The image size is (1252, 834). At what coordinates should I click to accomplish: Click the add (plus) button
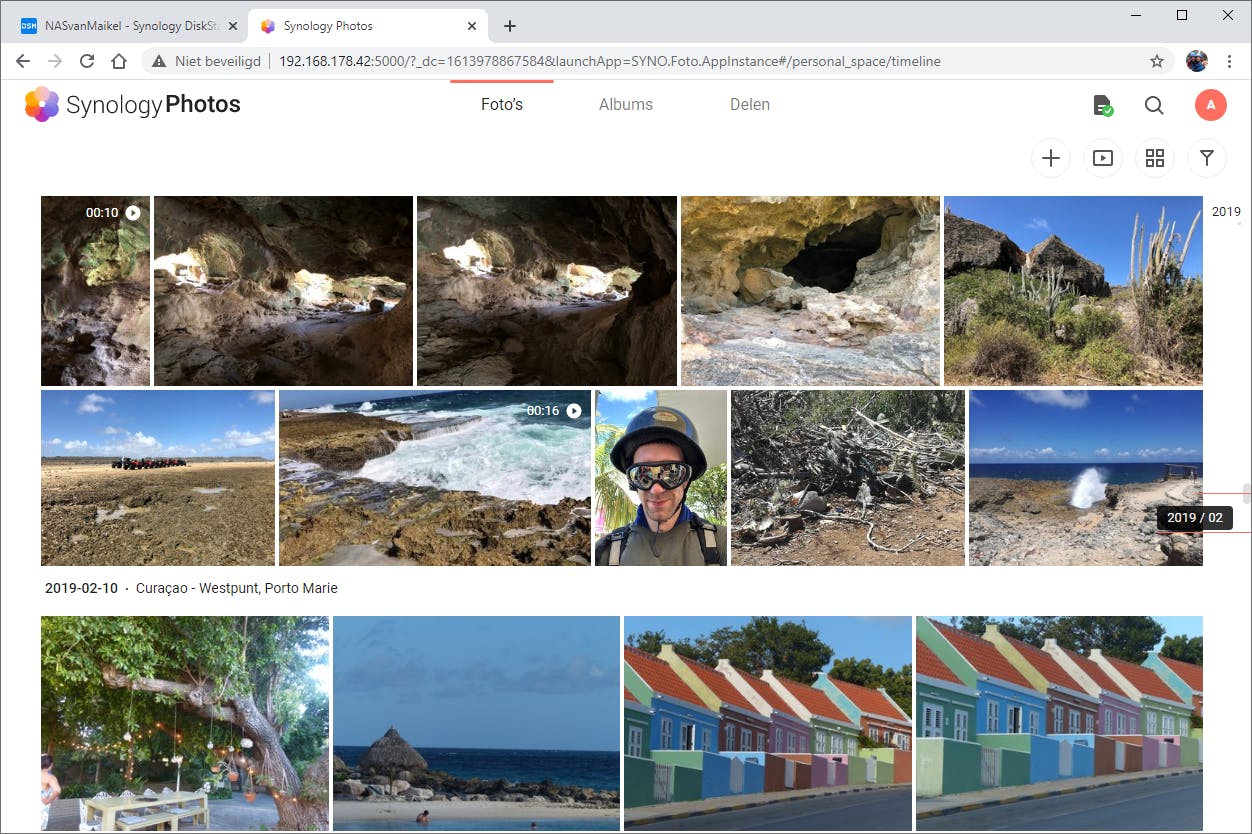pyautogui.click(x=1051, y=158)
